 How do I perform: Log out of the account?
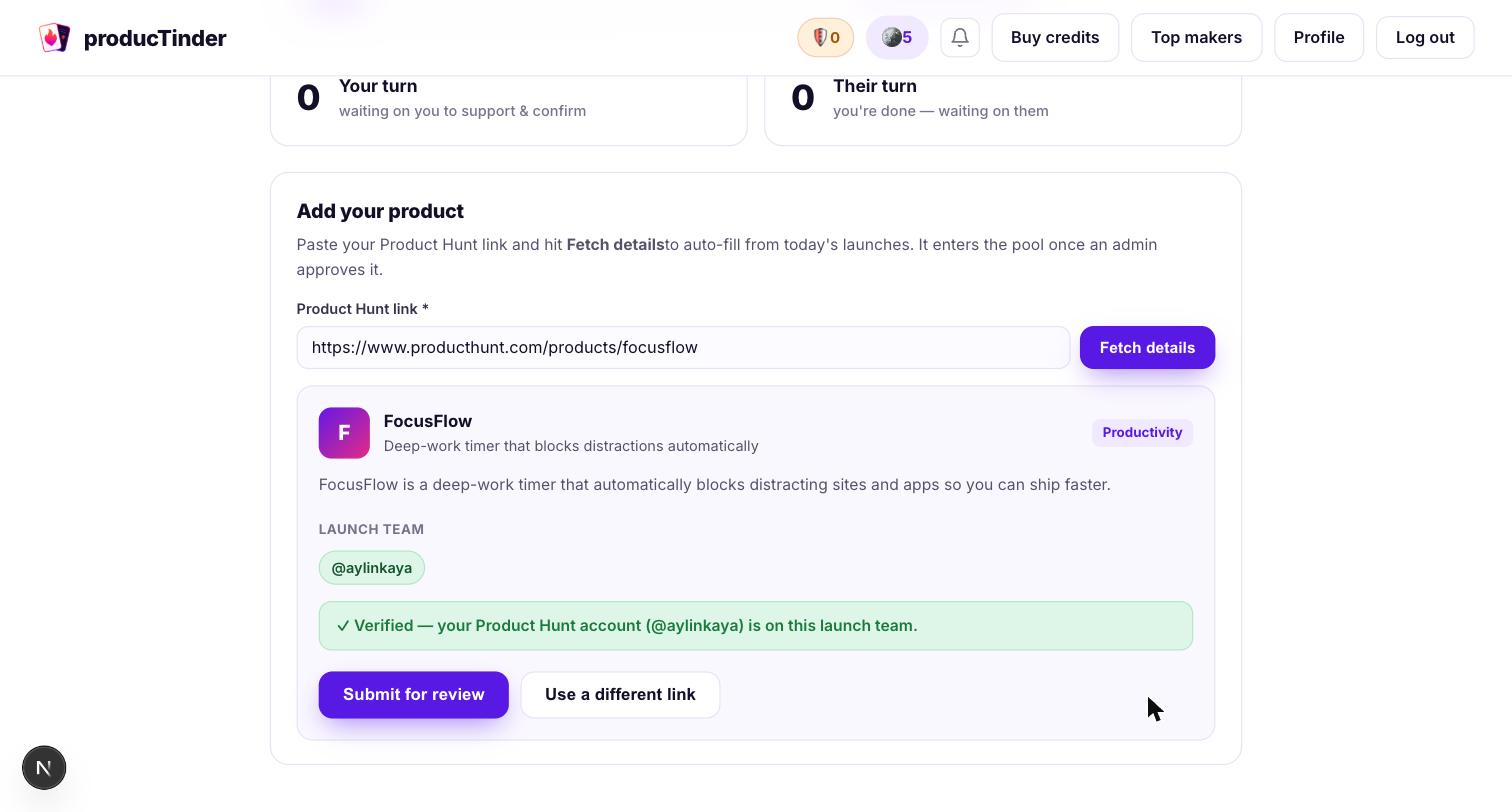[1425, 38]
